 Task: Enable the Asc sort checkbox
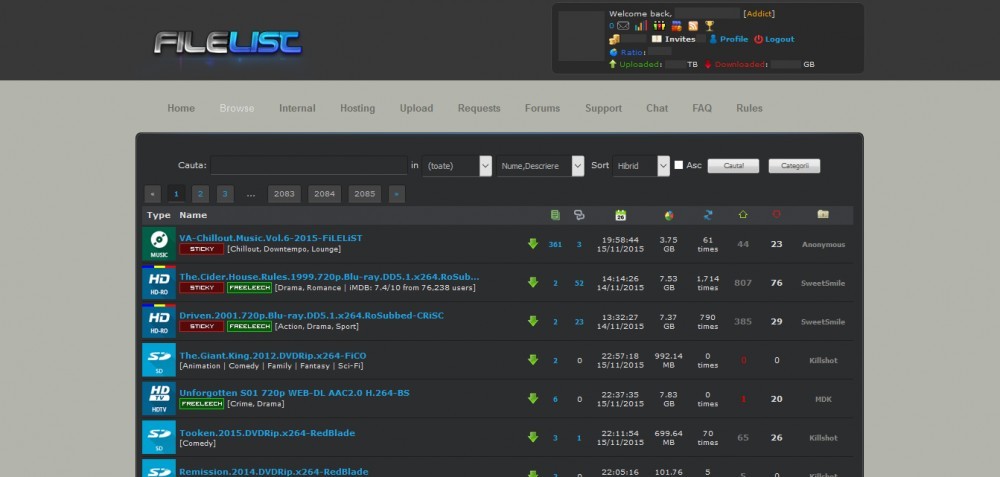[x=679, y=165]
